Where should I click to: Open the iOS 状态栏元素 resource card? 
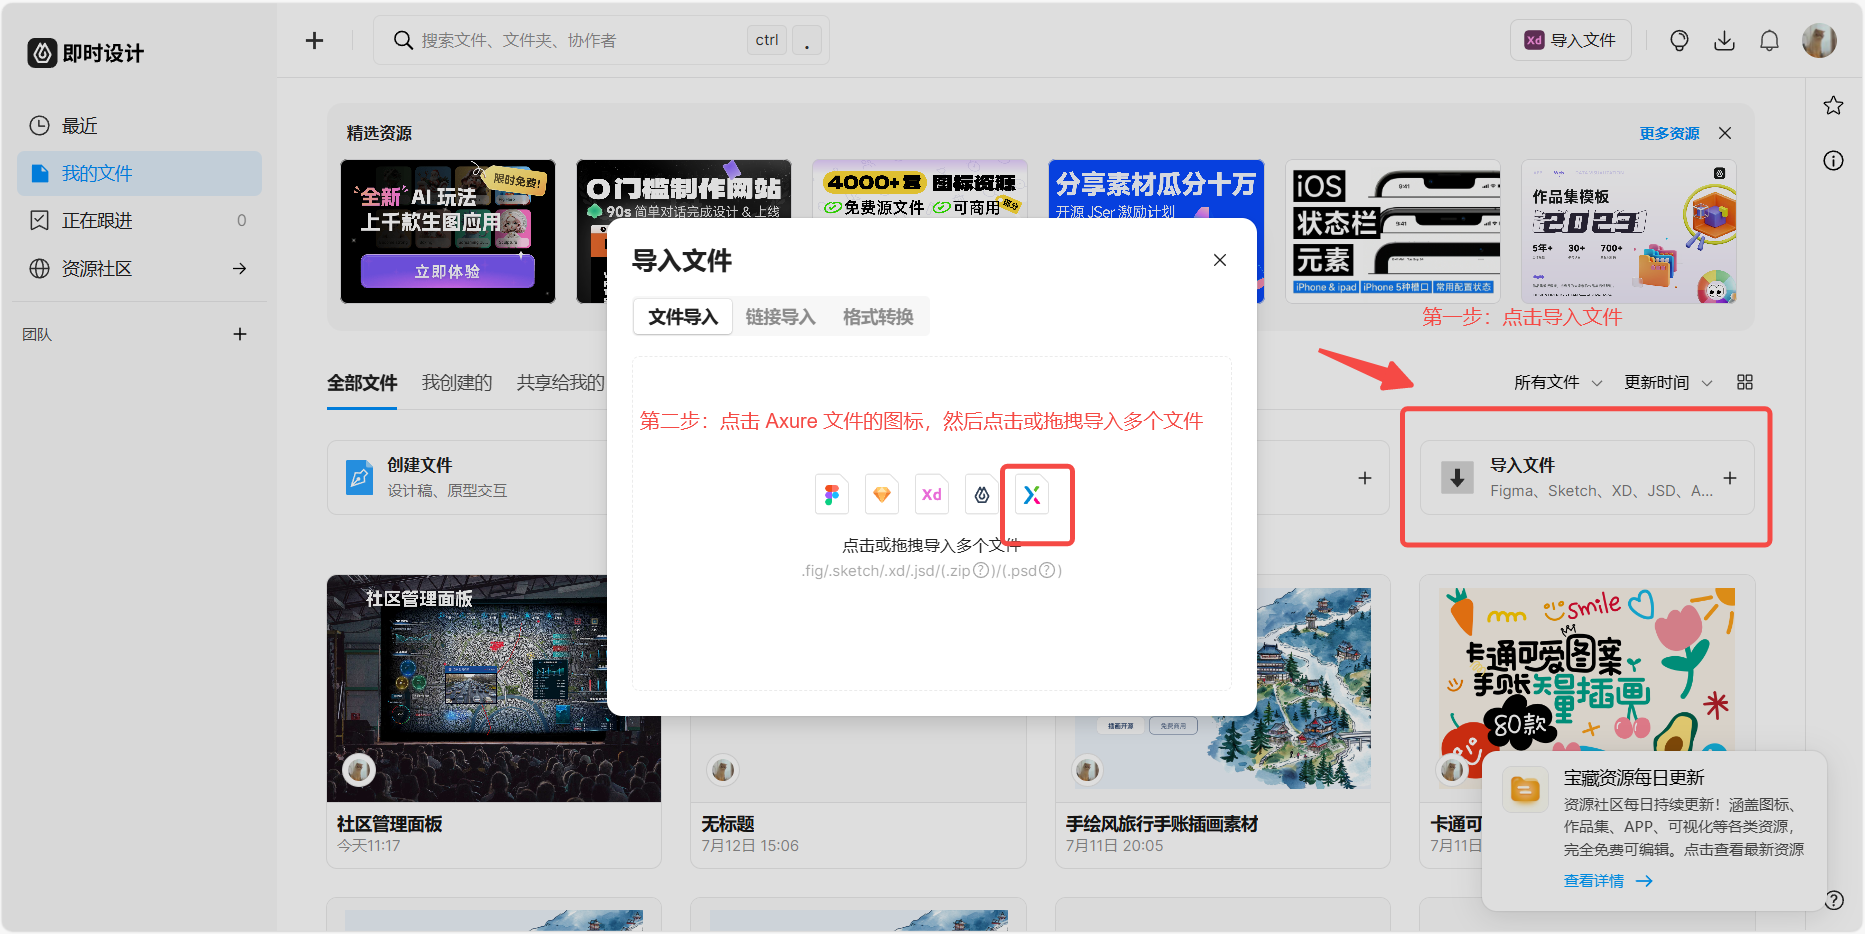pos(1392,231)
